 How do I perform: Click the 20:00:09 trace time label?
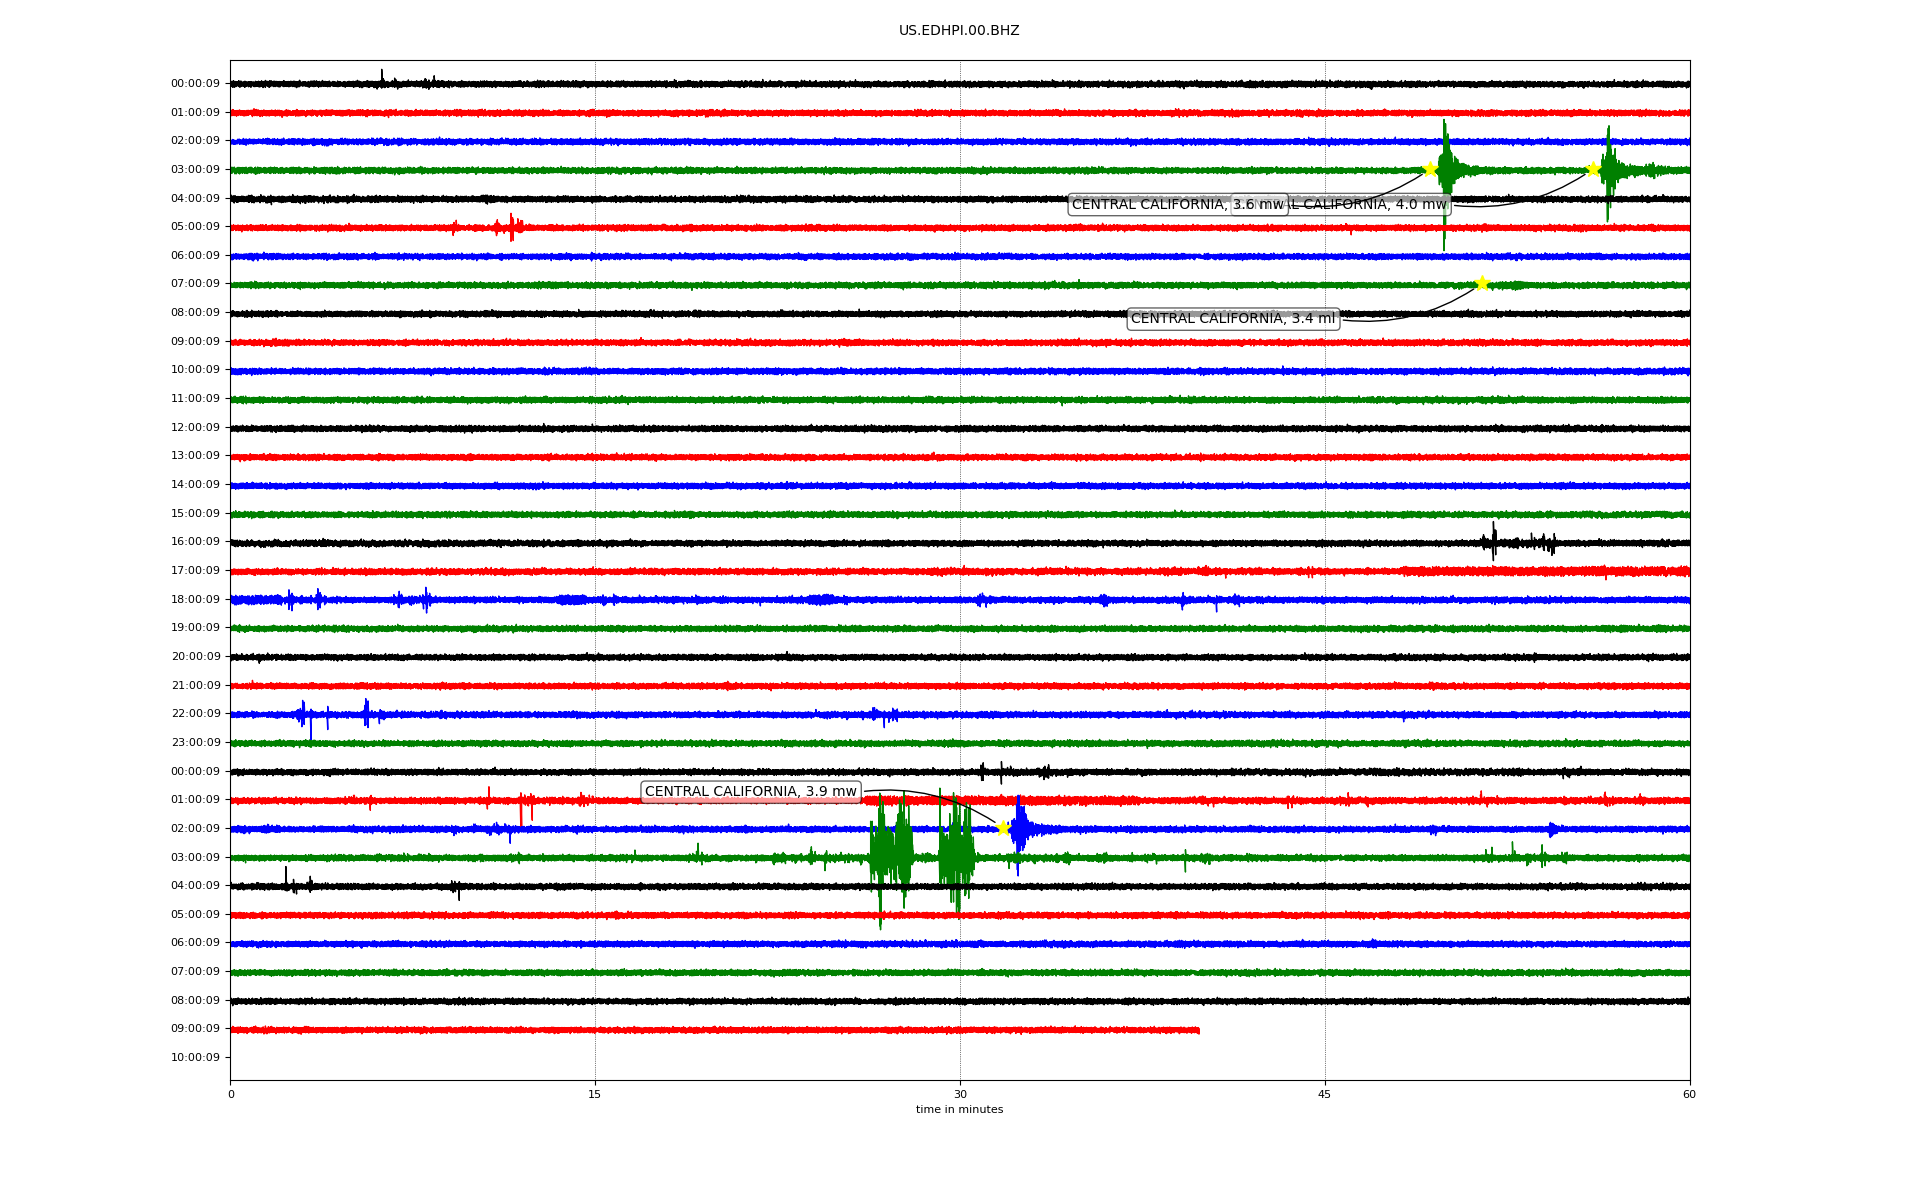click(195, 656)
